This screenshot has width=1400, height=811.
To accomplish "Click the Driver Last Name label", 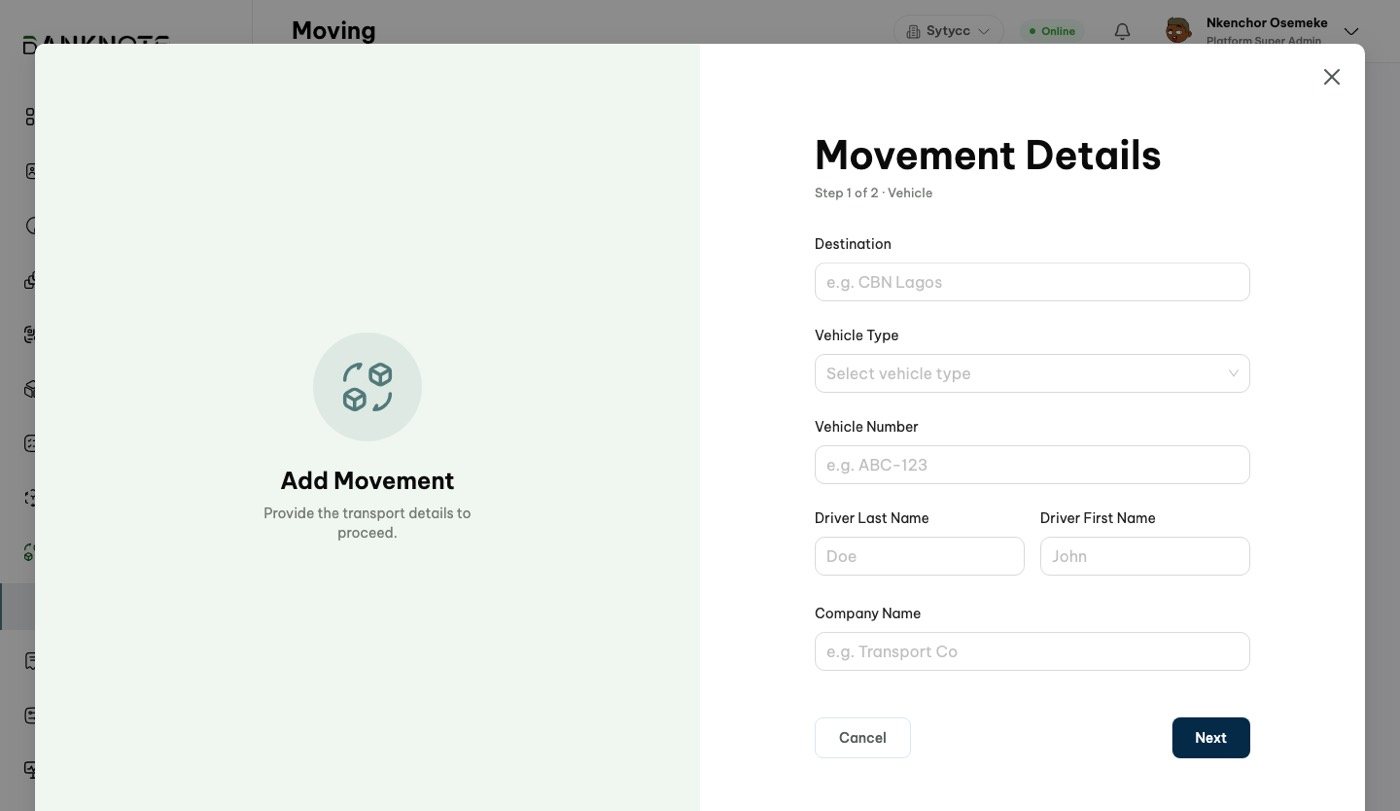I will [x=872, y=518].
